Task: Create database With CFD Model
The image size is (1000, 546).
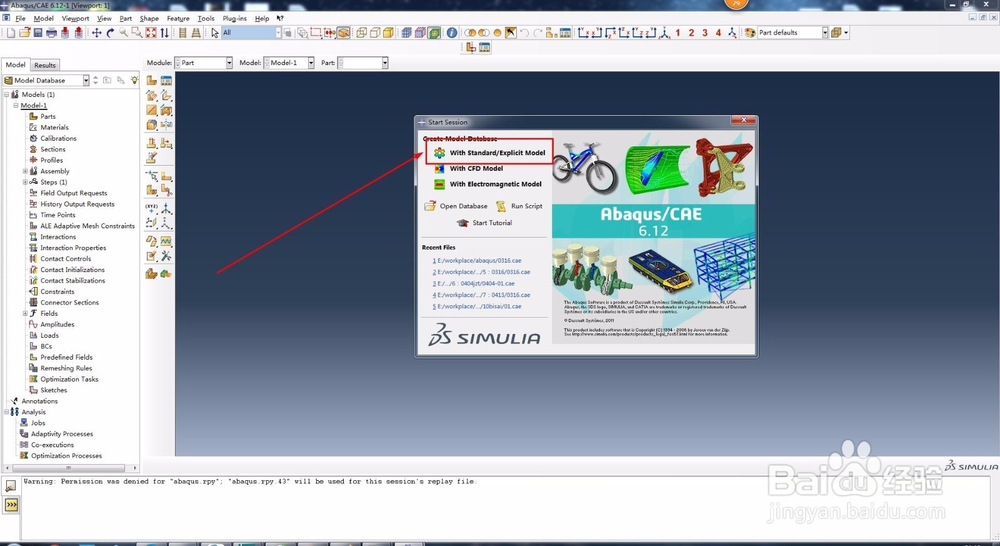Action: click(x=469, y=168)
